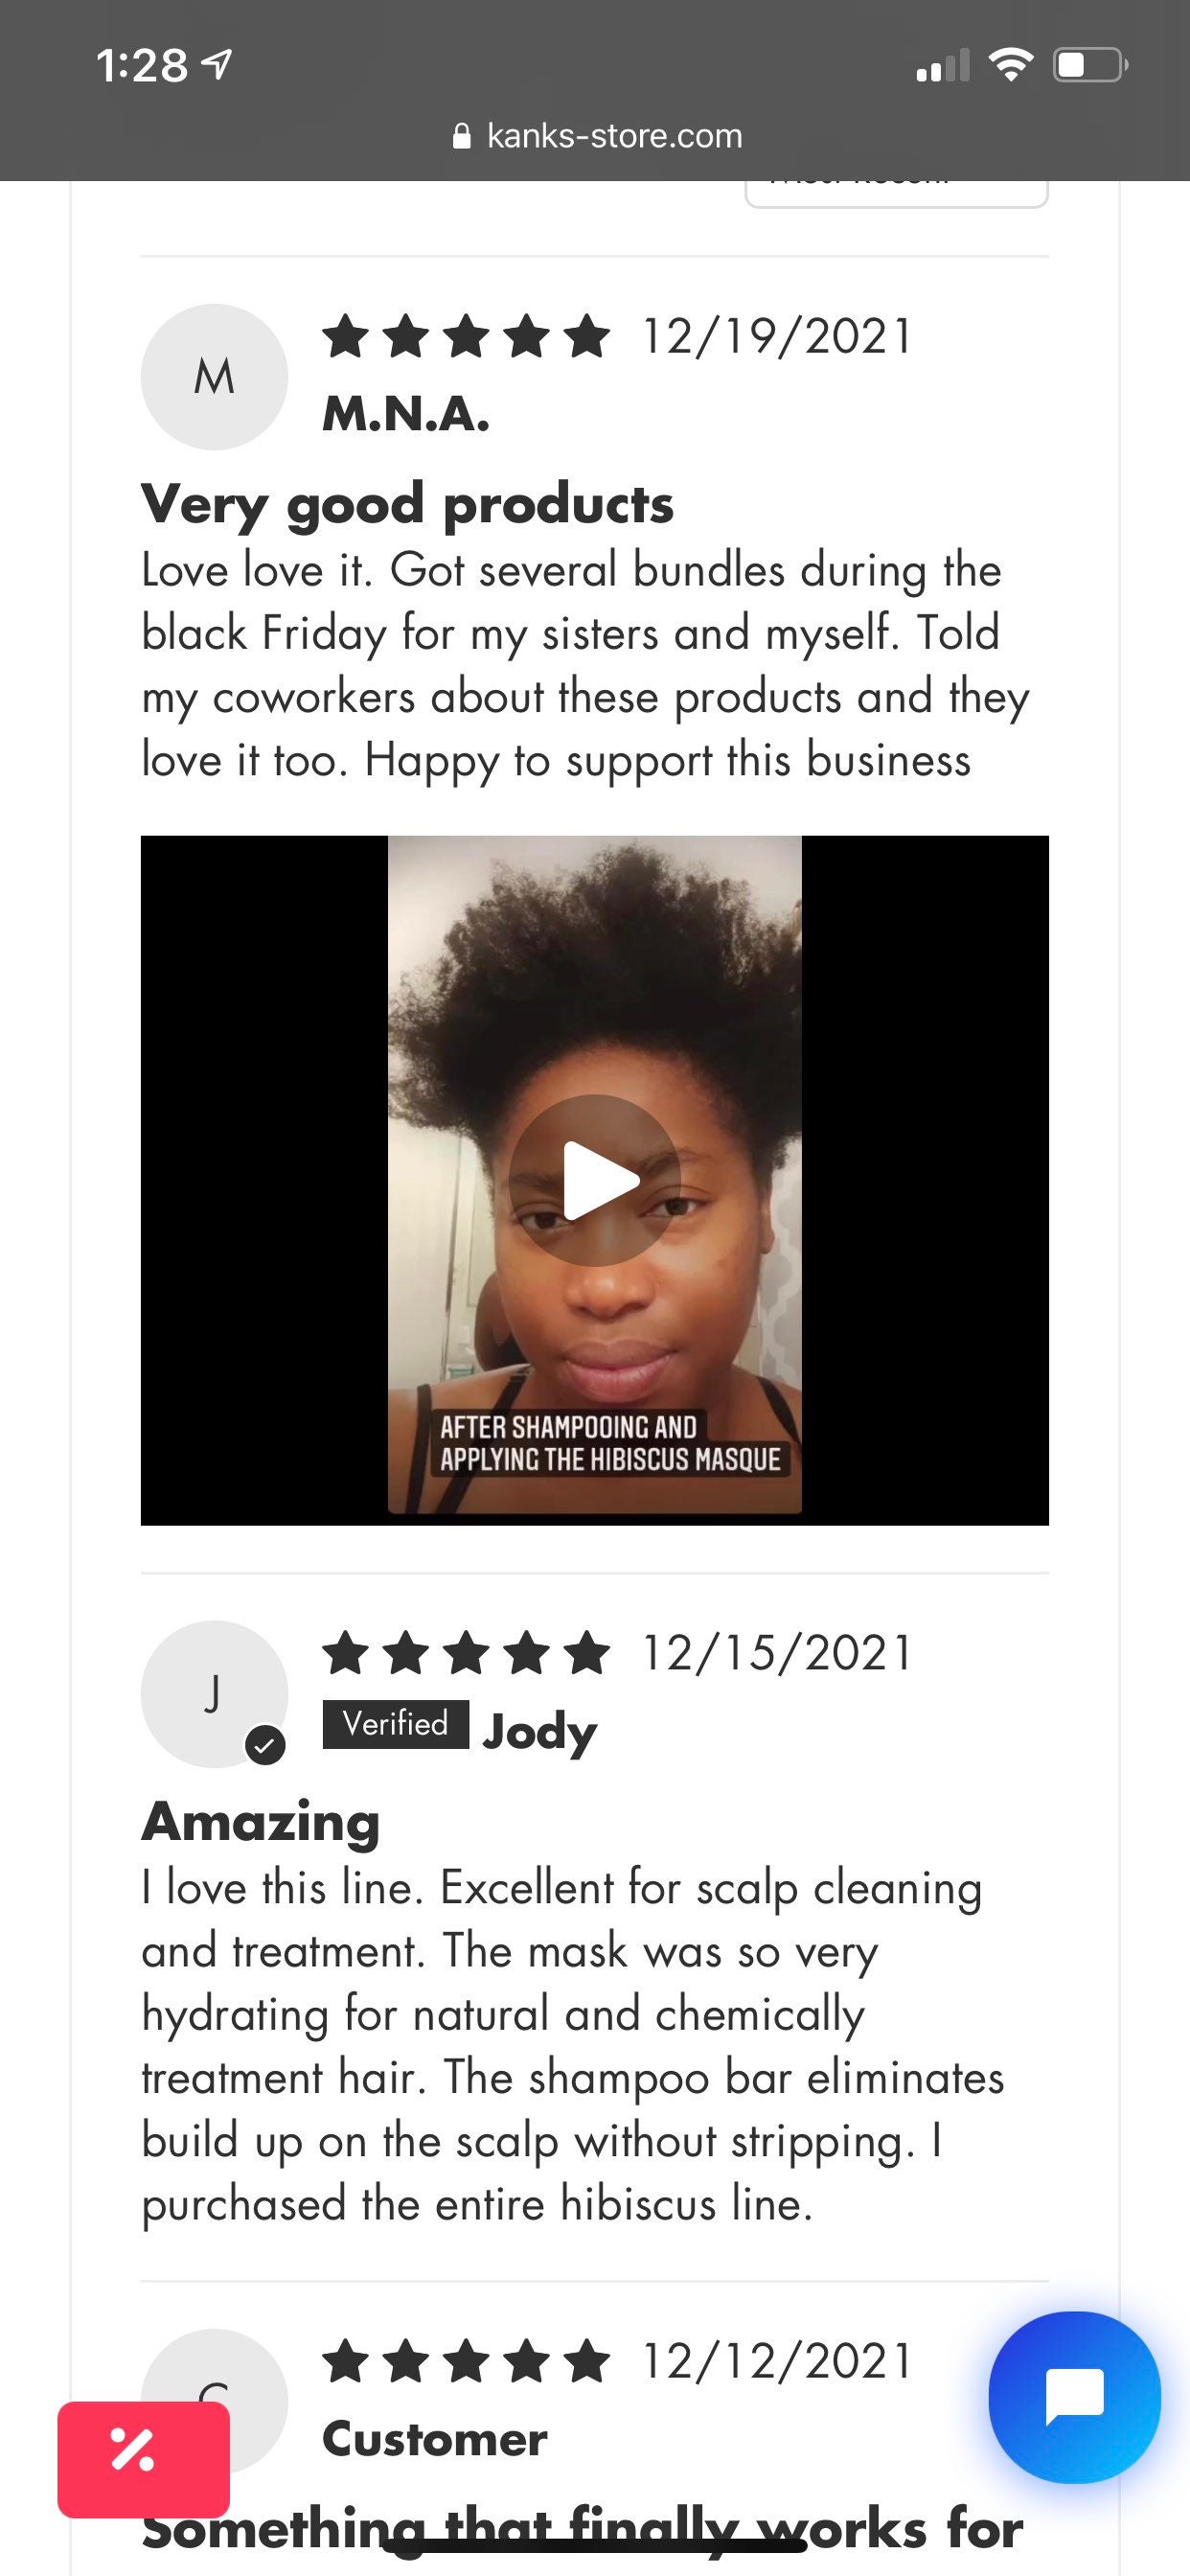
Task: Expand the review sort dropdown at top
Action: click(x=896, y=191)
